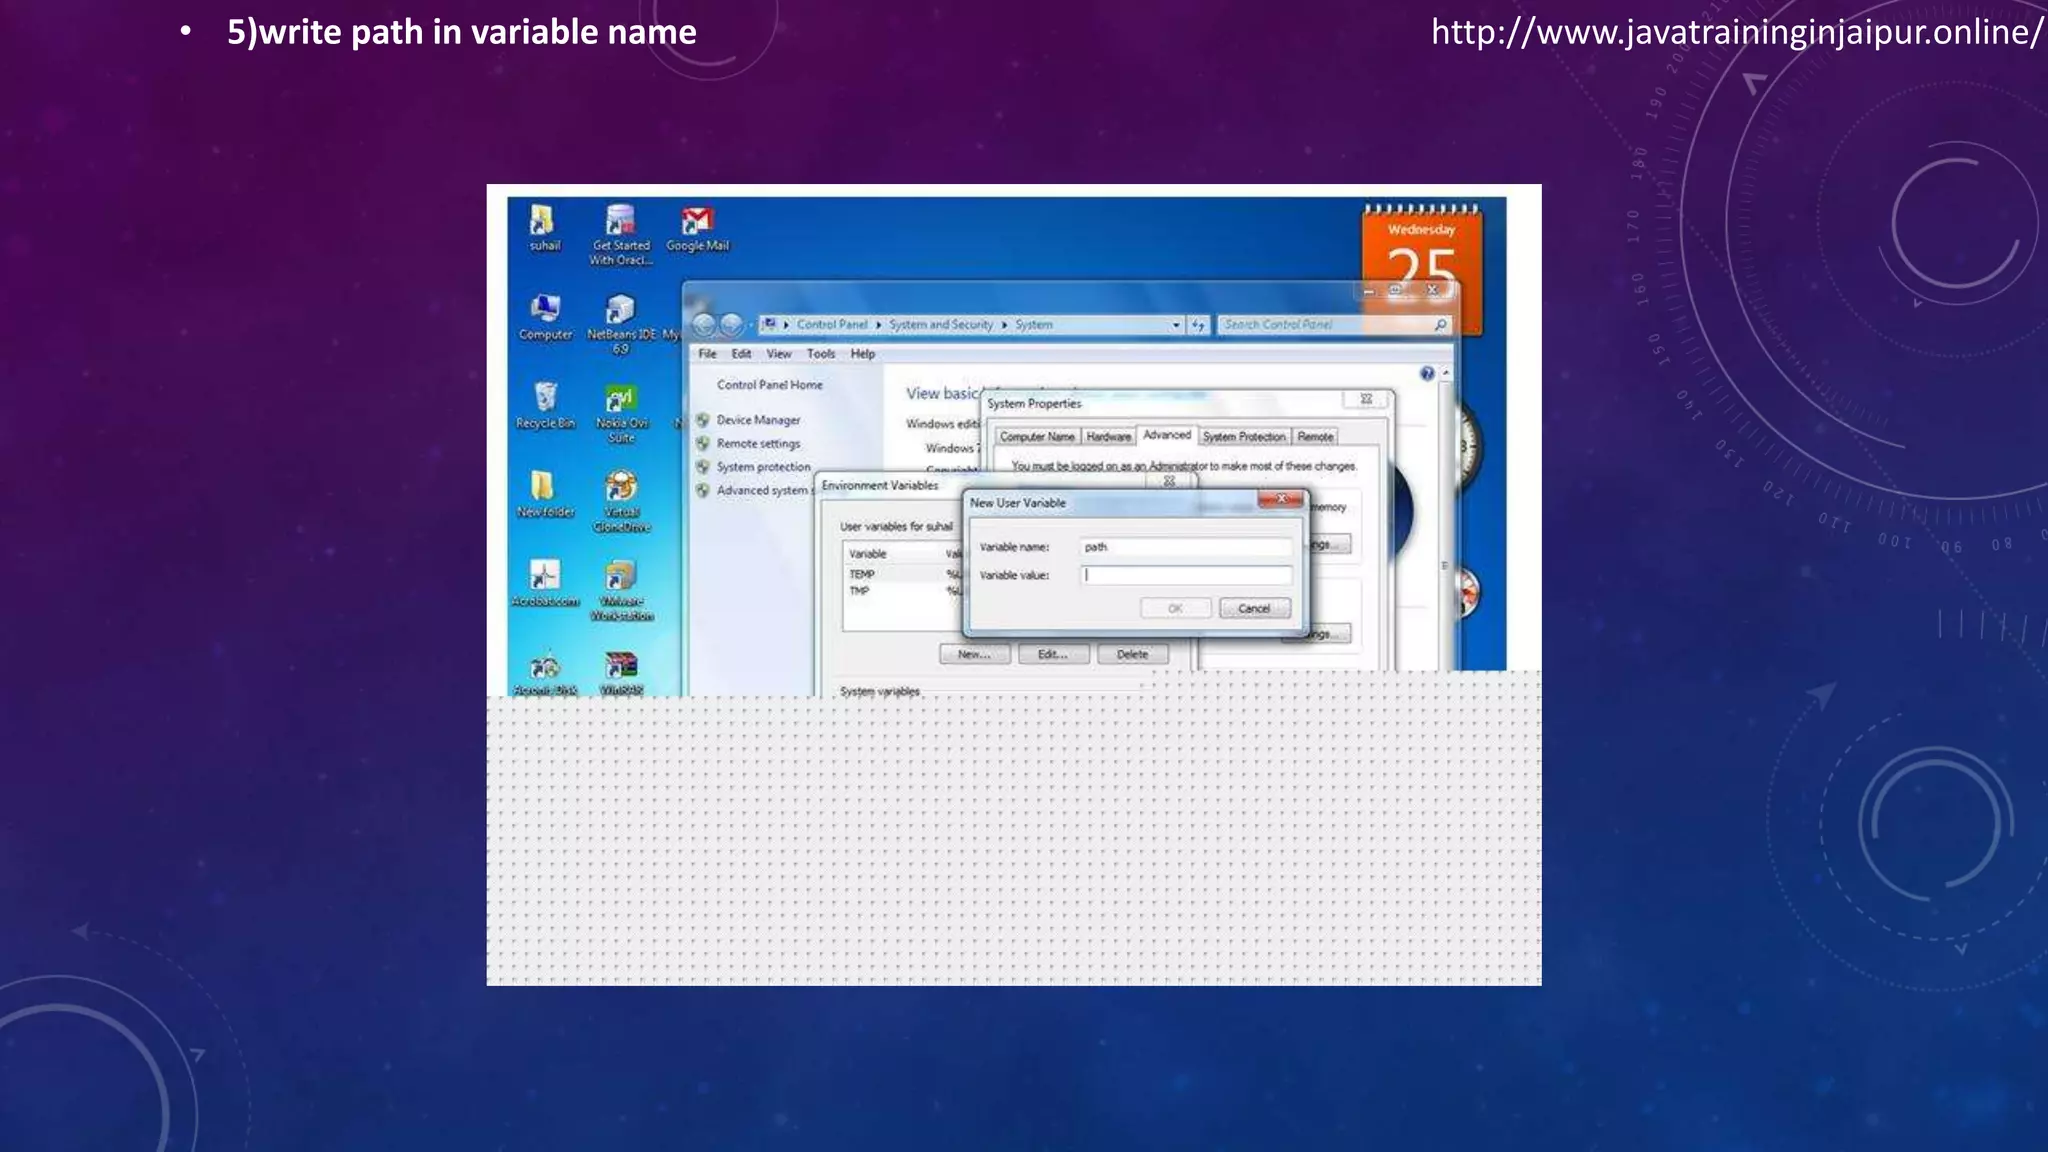Expand the Control Panel breadcrumb chevron

(879, 325)
